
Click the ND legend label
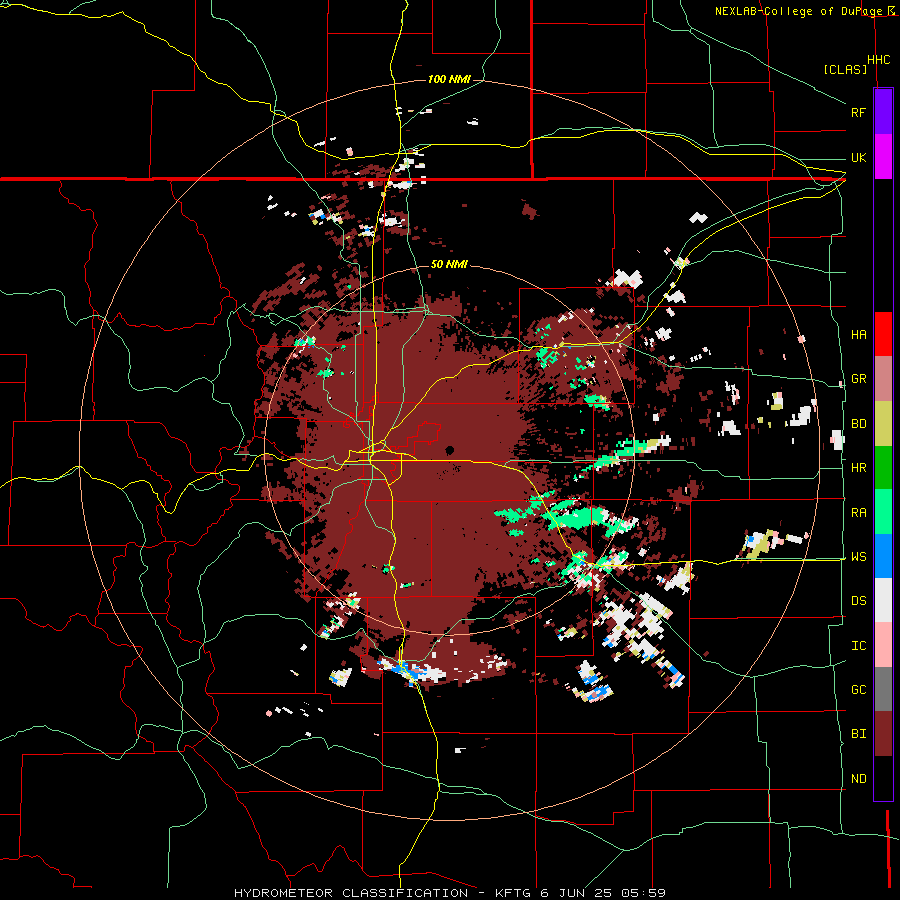[x=858, y=779]
